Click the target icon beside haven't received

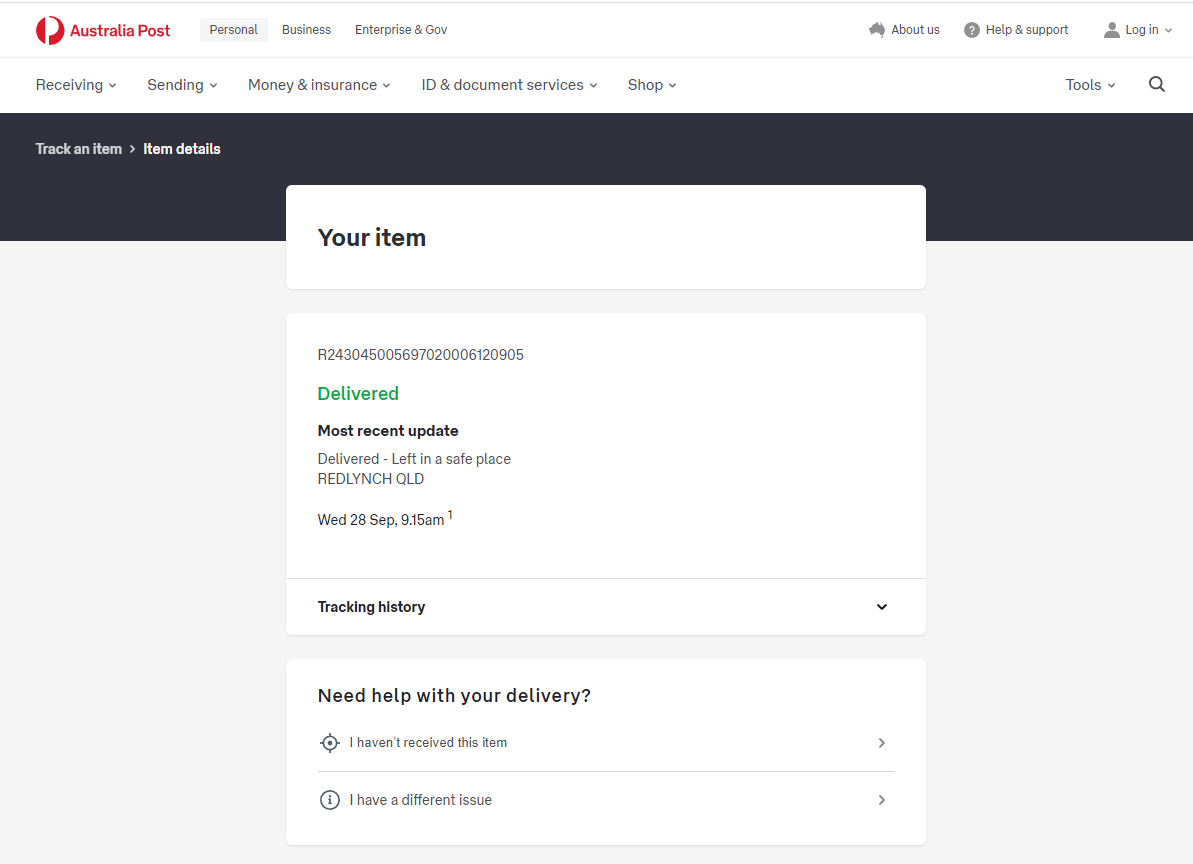tap(330, 743)
